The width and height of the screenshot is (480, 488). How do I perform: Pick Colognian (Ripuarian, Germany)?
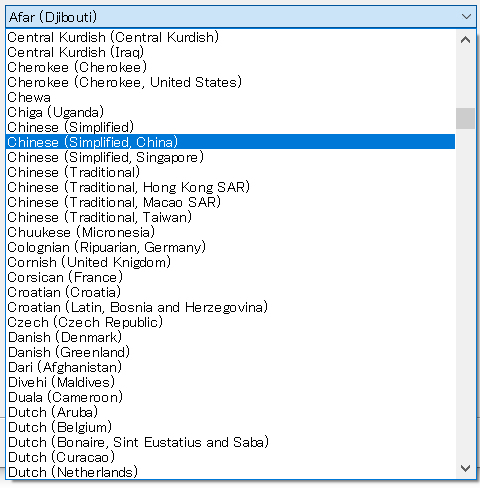pyautogui.click(x=230, y=247)
